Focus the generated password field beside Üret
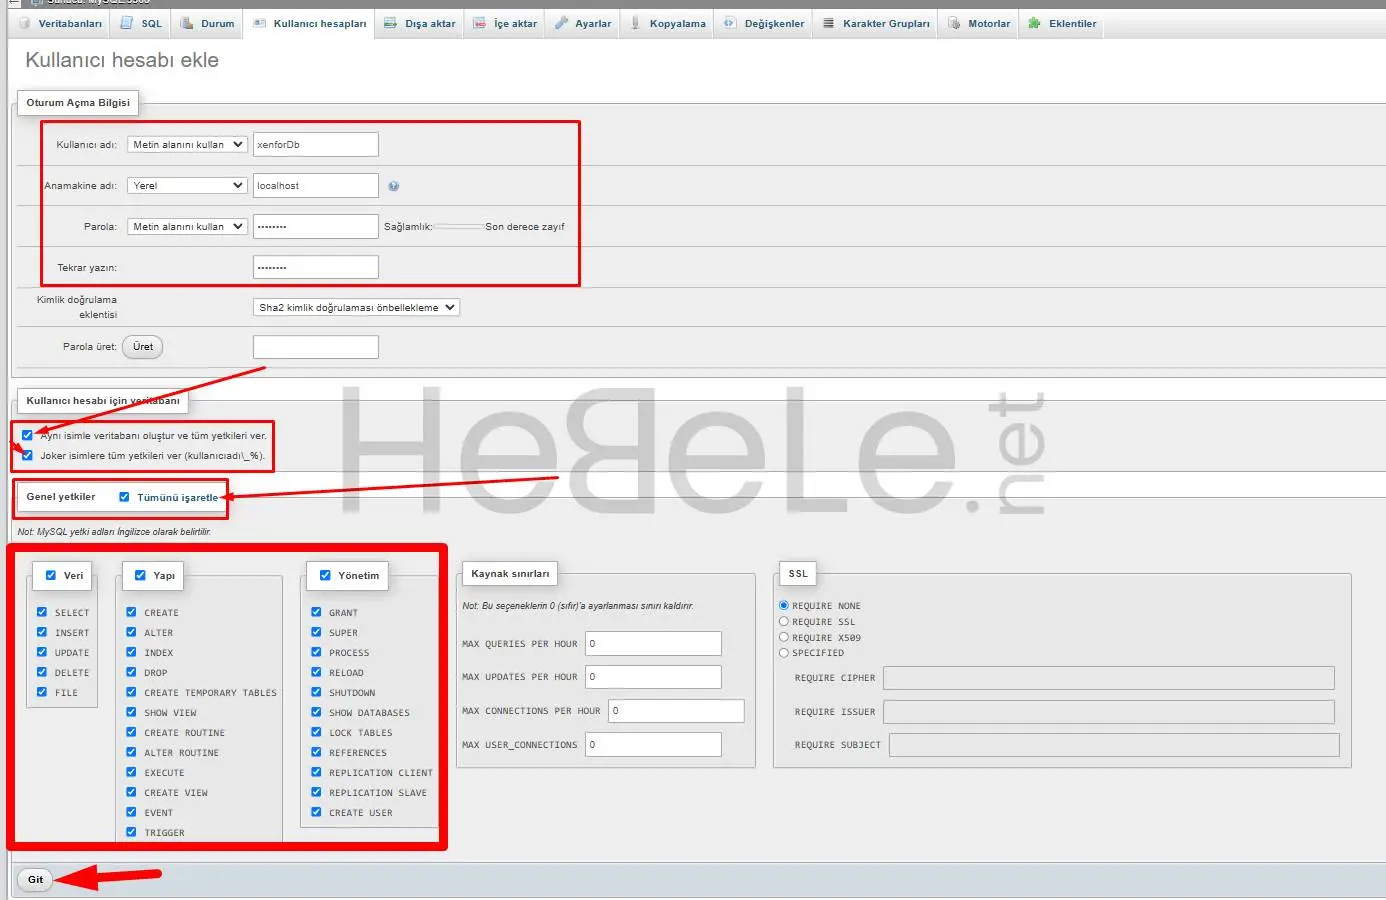This screenshot has height=900, width=1386. pyautogui.click(x=316, y=347)
